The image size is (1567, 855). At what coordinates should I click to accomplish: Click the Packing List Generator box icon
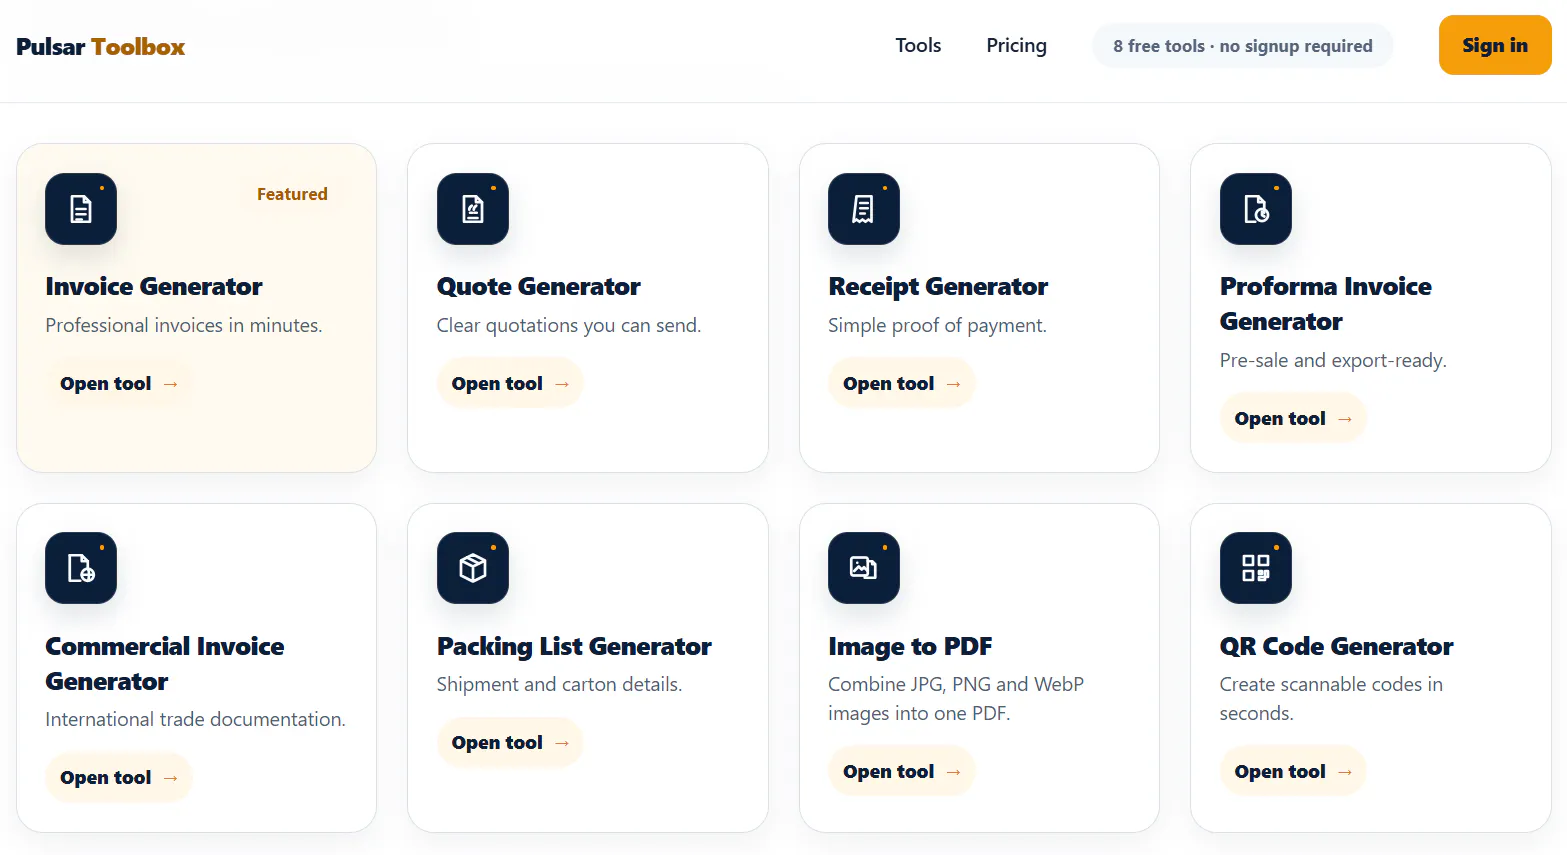473,568
